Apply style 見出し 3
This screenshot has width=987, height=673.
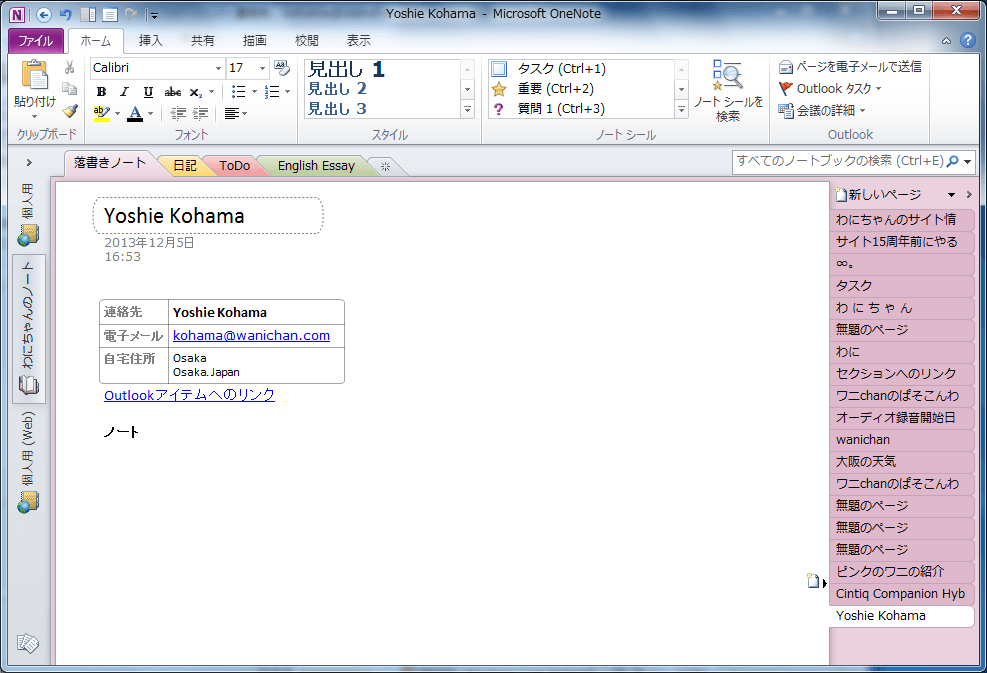[337, 109]
